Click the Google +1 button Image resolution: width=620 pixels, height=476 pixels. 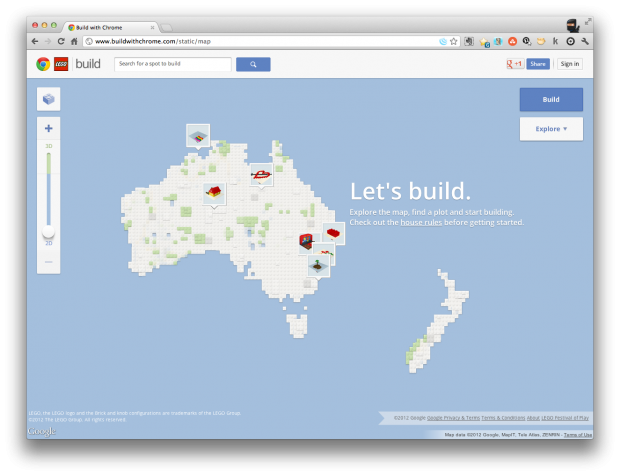click(515, 64)
